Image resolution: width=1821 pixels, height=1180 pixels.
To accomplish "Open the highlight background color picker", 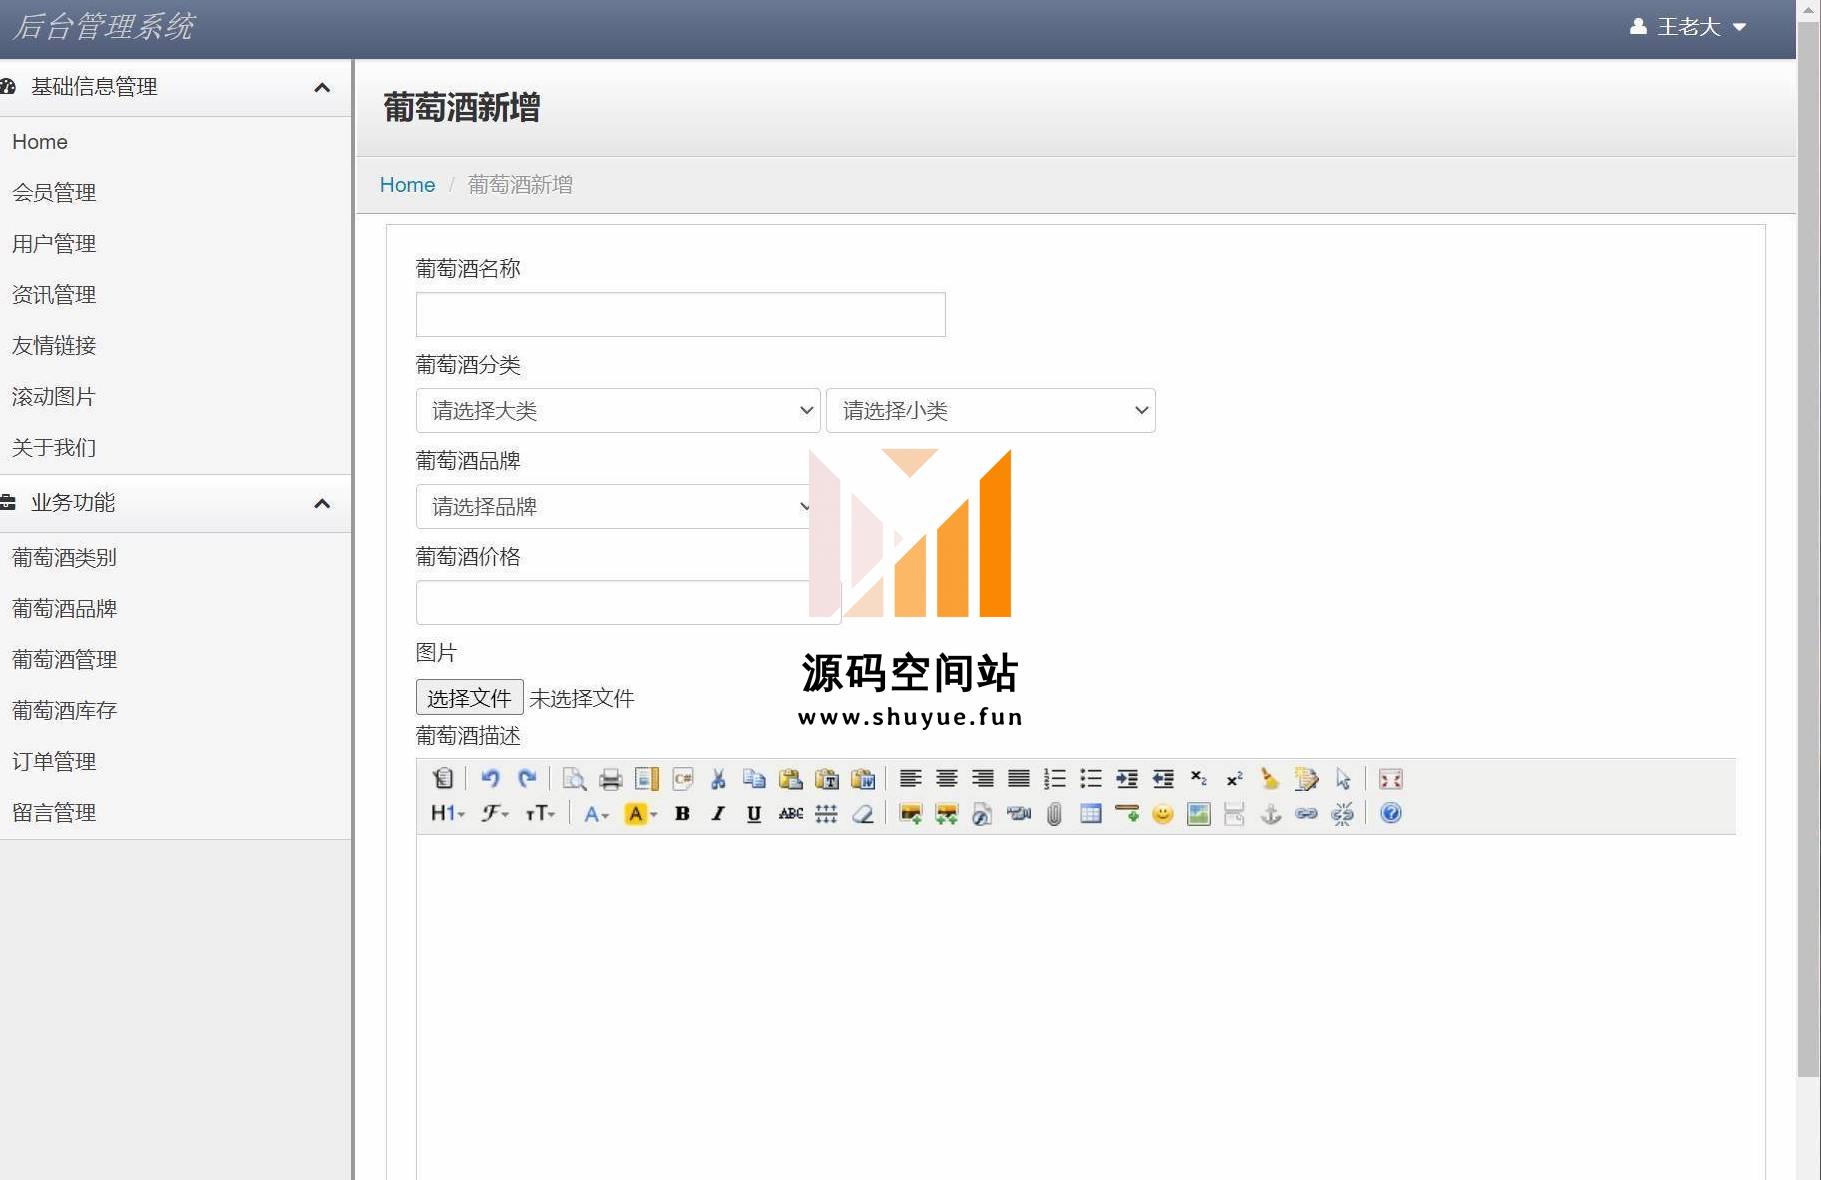I will click(640, 814).
